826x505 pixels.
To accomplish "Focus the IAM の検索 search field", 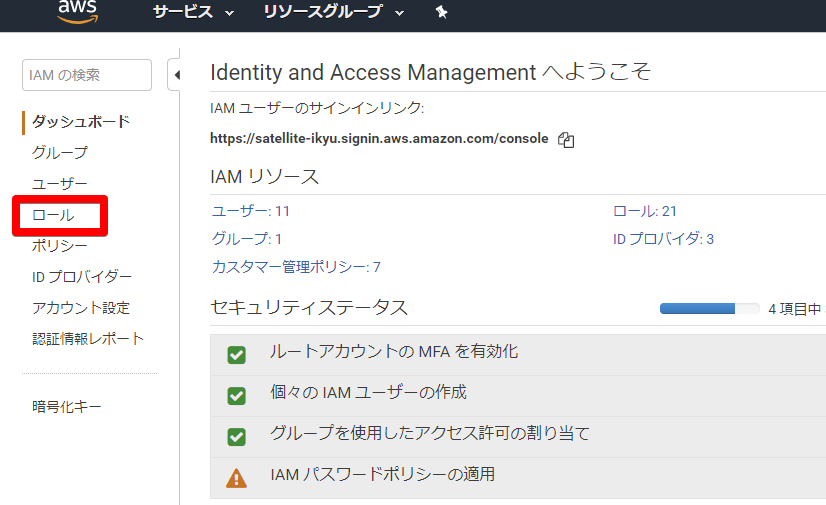I will (x=87, y=75).
